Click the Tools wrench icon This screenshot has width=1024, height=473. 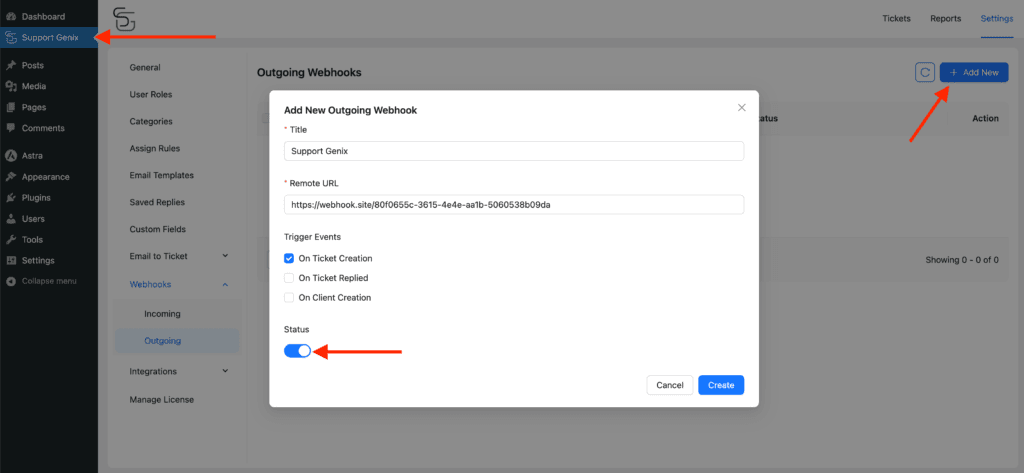(10, 239)
